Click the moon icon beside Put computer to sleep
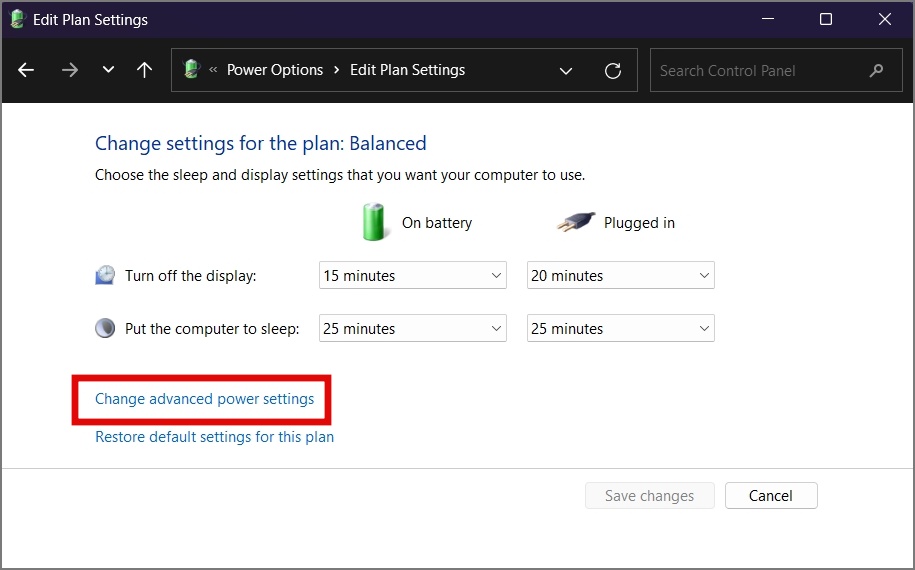The width and height of the screenshot is (915, 570). (105, 328)
